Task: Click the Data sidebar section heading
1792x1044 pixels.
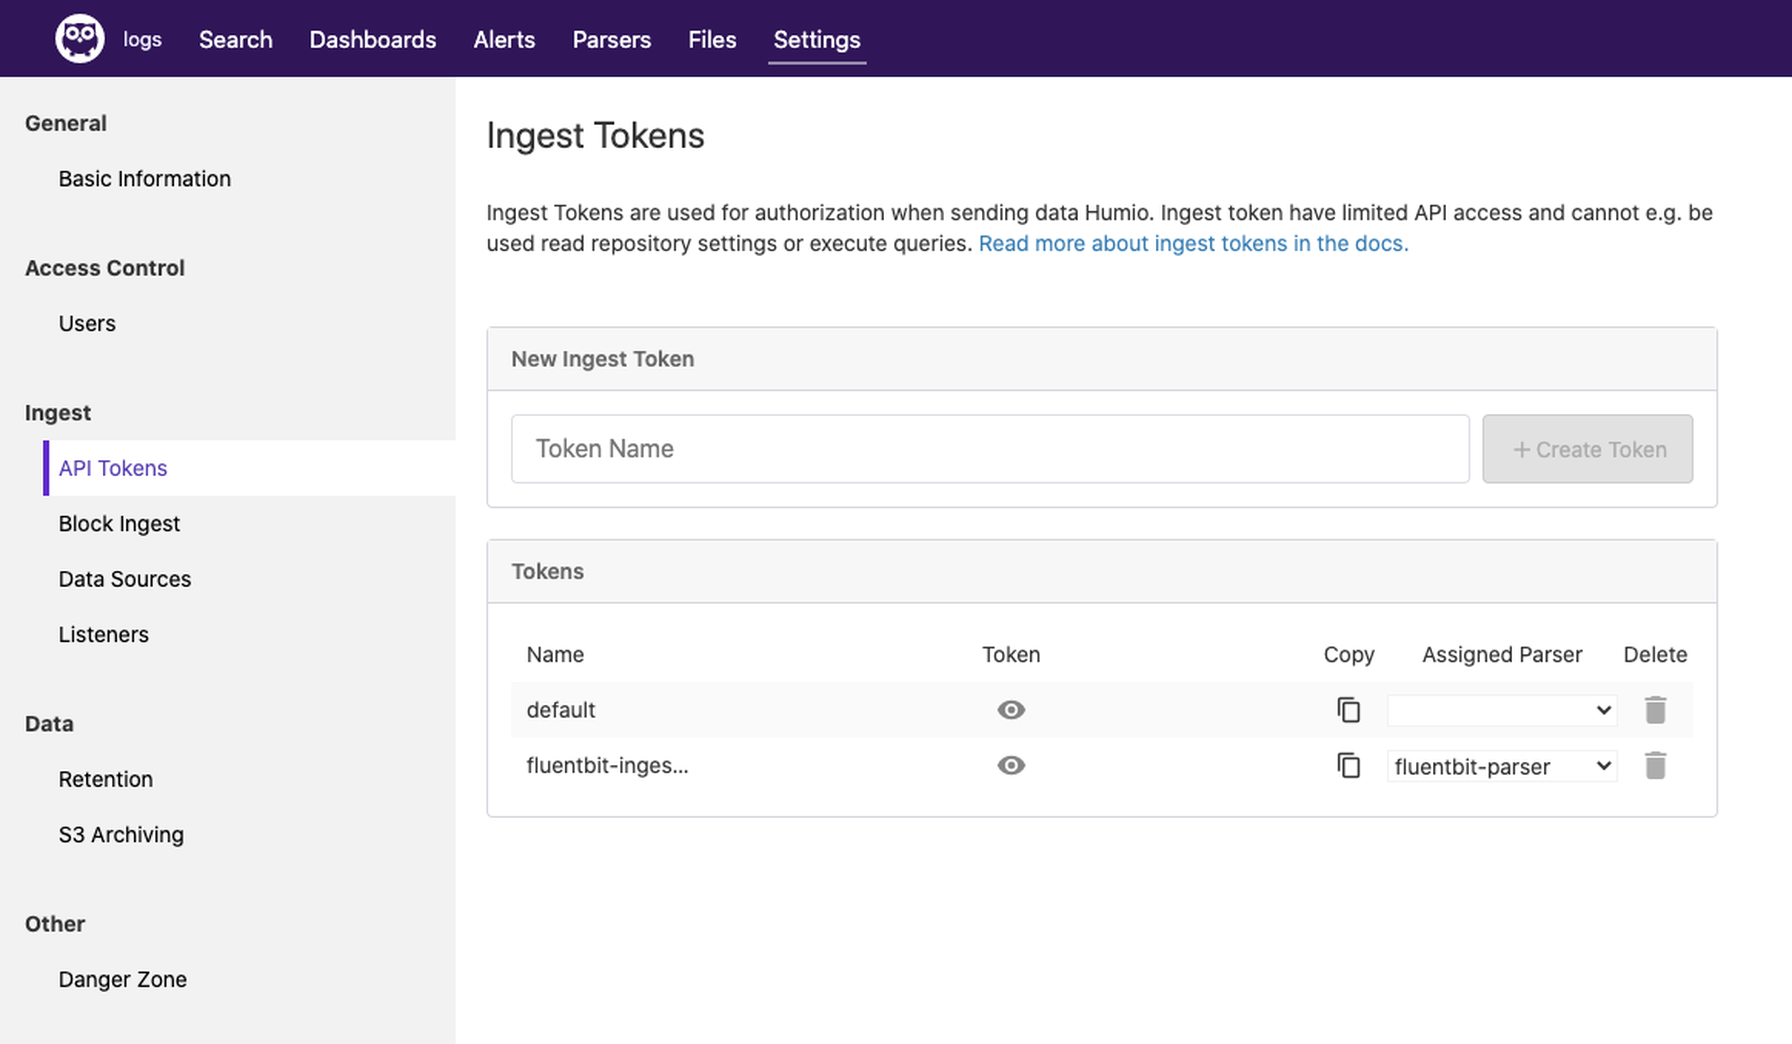Action: (x=49, y=724)
